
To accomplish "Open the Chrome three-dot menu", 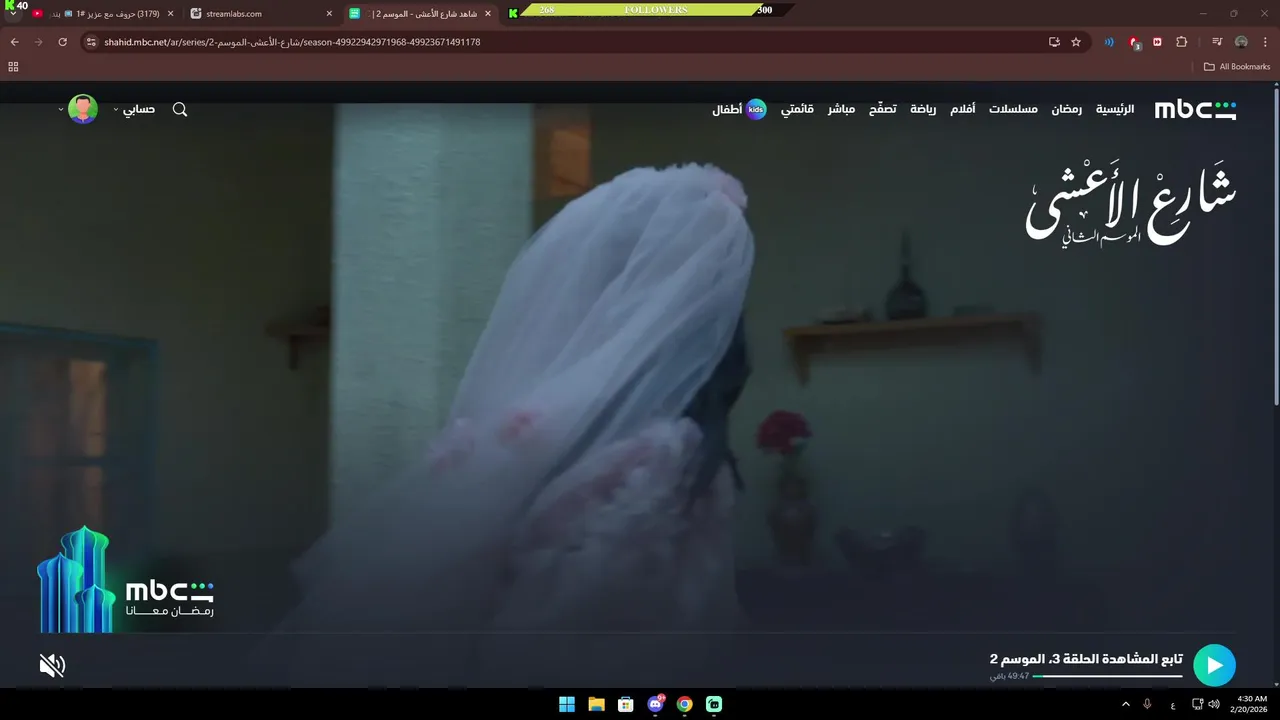I will coord(1265,42).
